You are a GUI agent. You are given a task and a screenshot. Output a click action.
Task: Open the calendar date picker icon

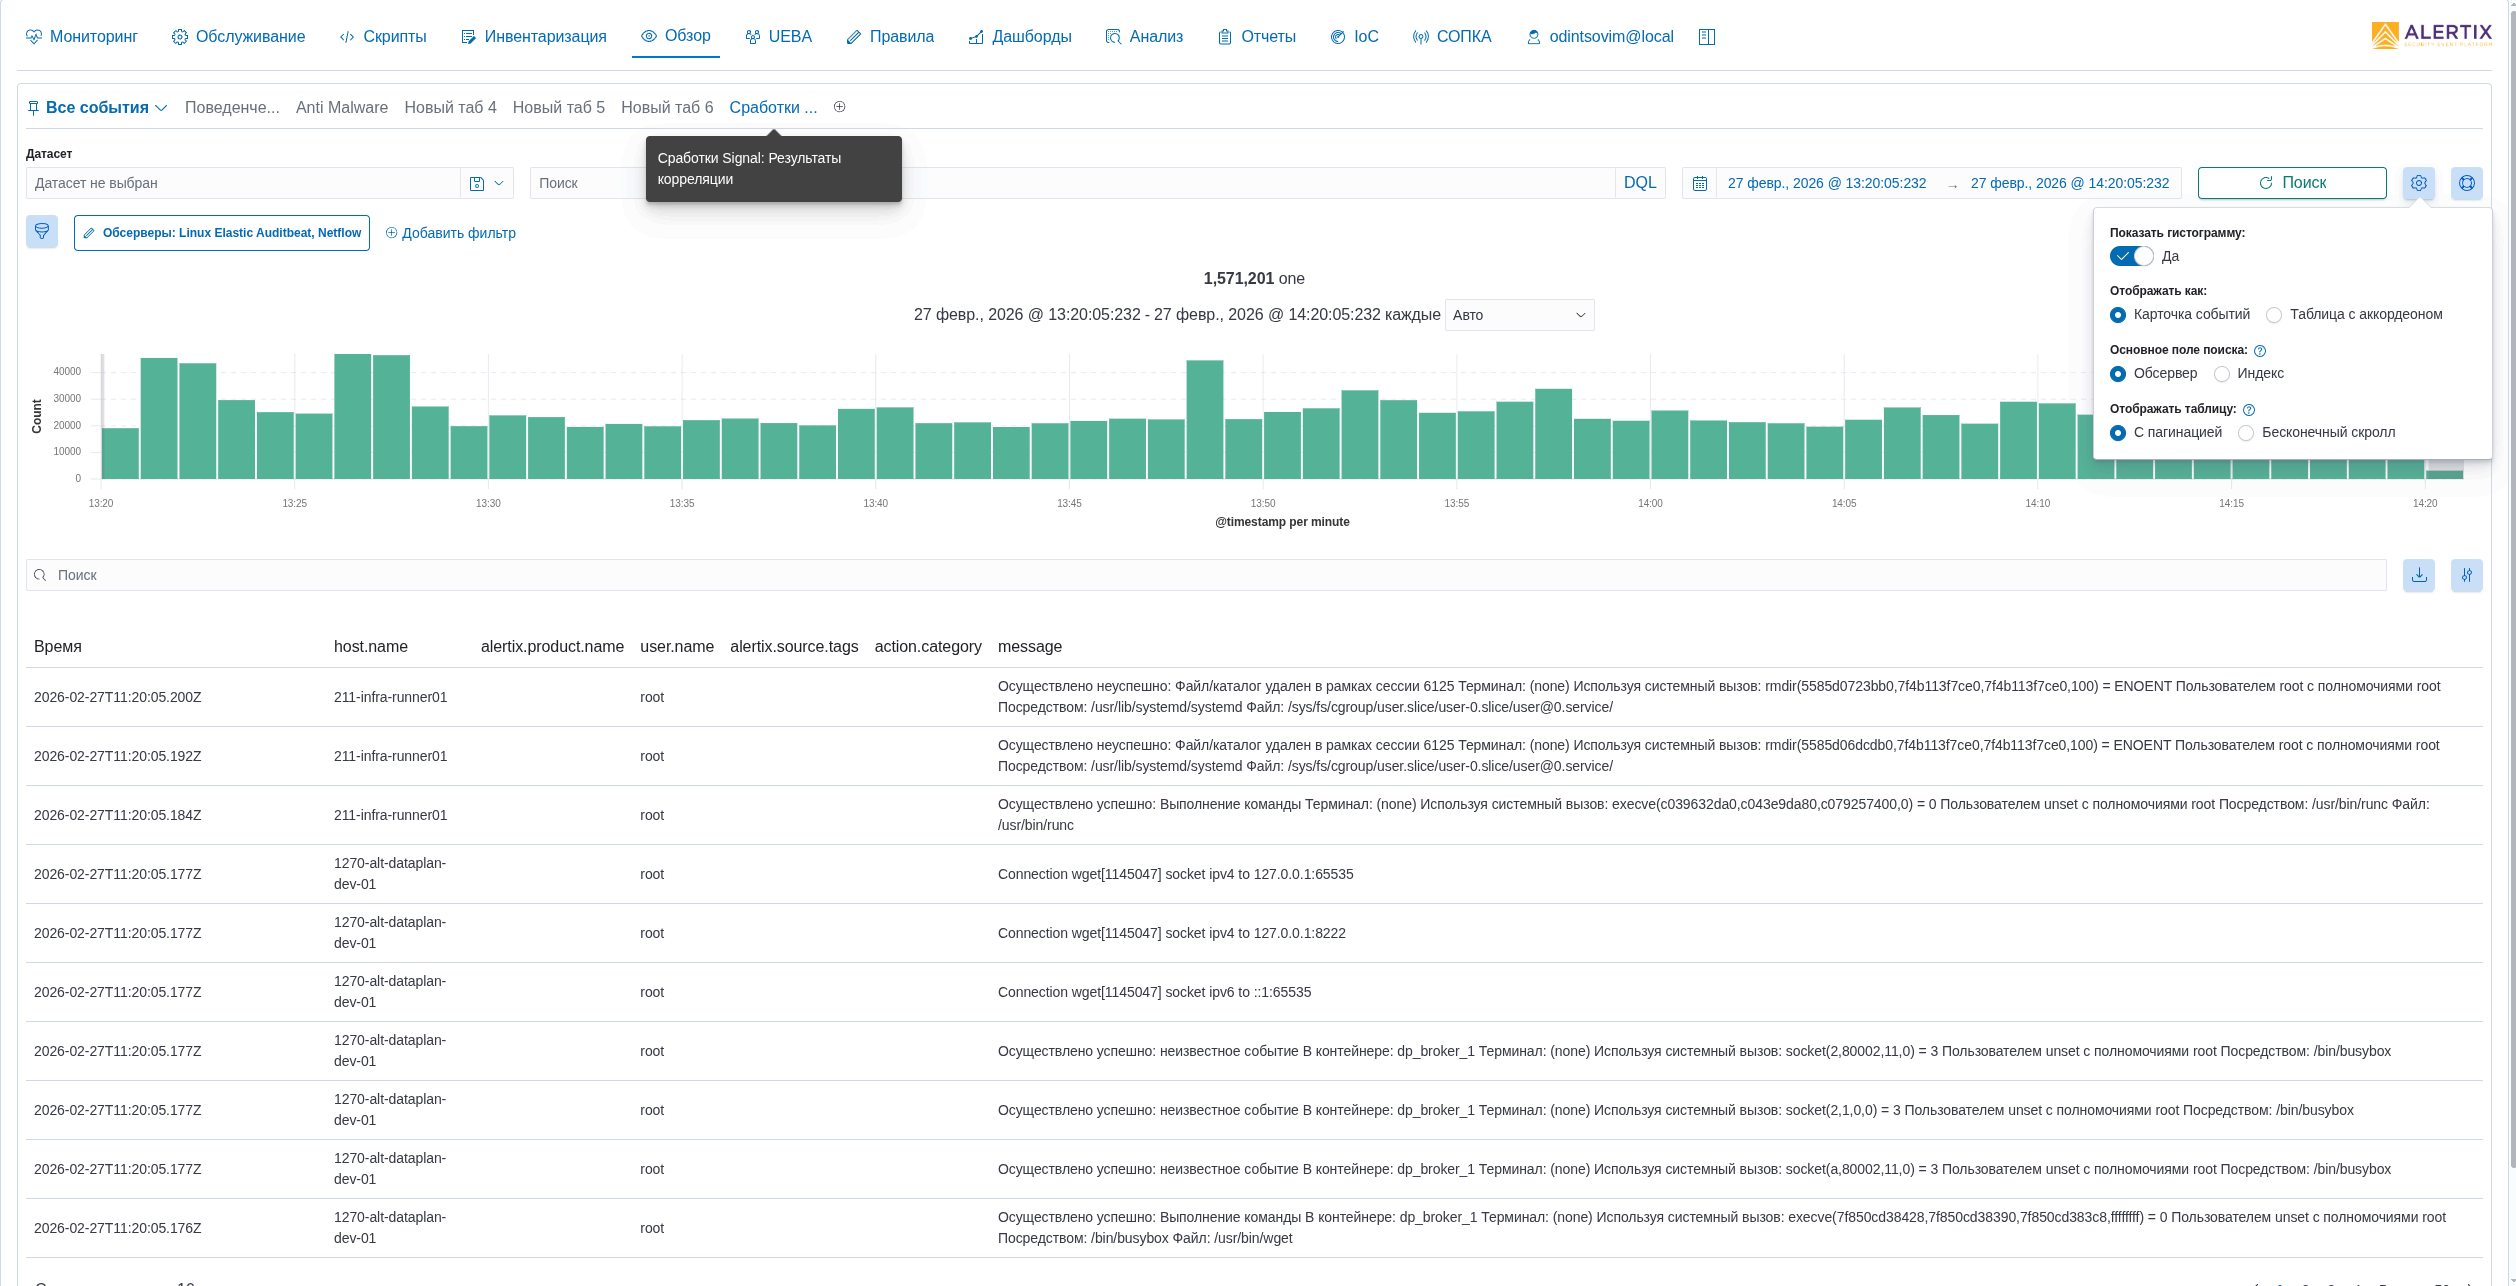(1699, 183)
